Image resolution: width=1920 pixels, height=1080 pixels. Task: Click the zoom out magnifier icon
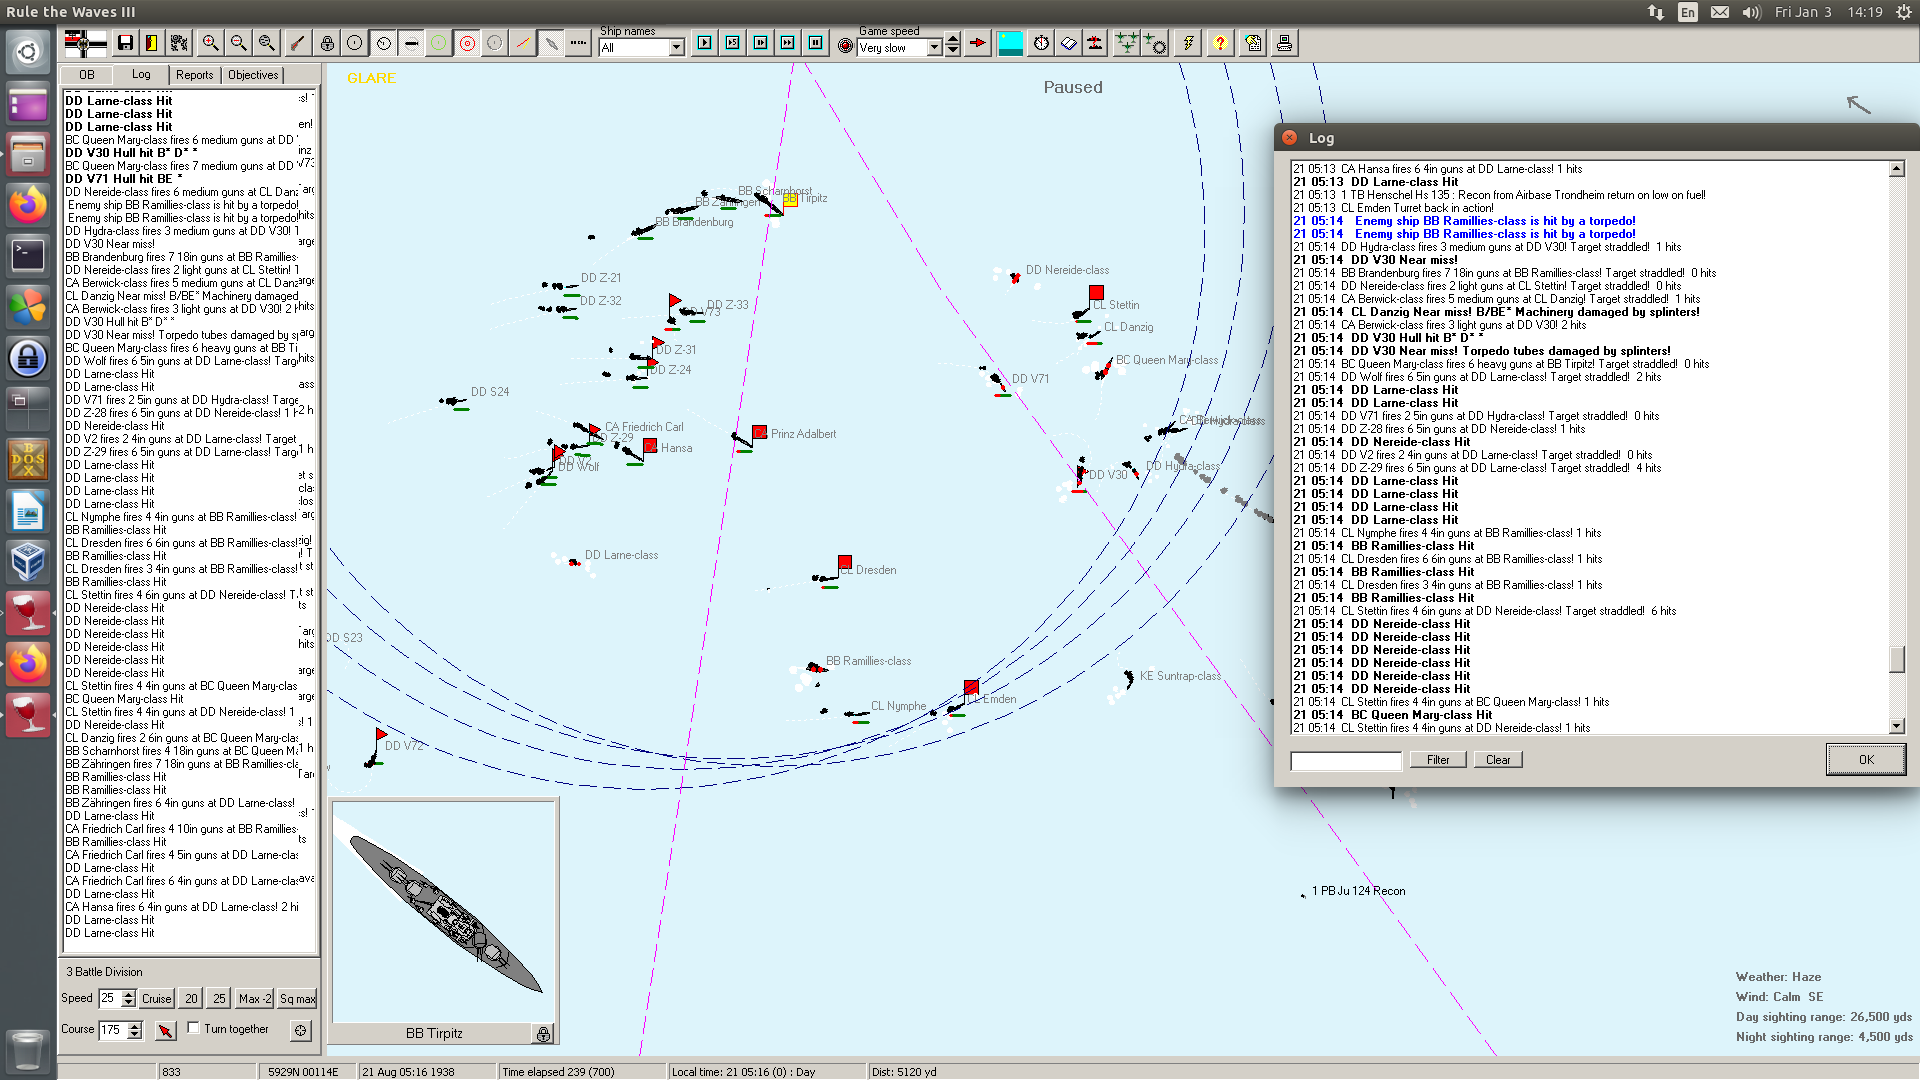pyautogui.click(x=238, y=43)
